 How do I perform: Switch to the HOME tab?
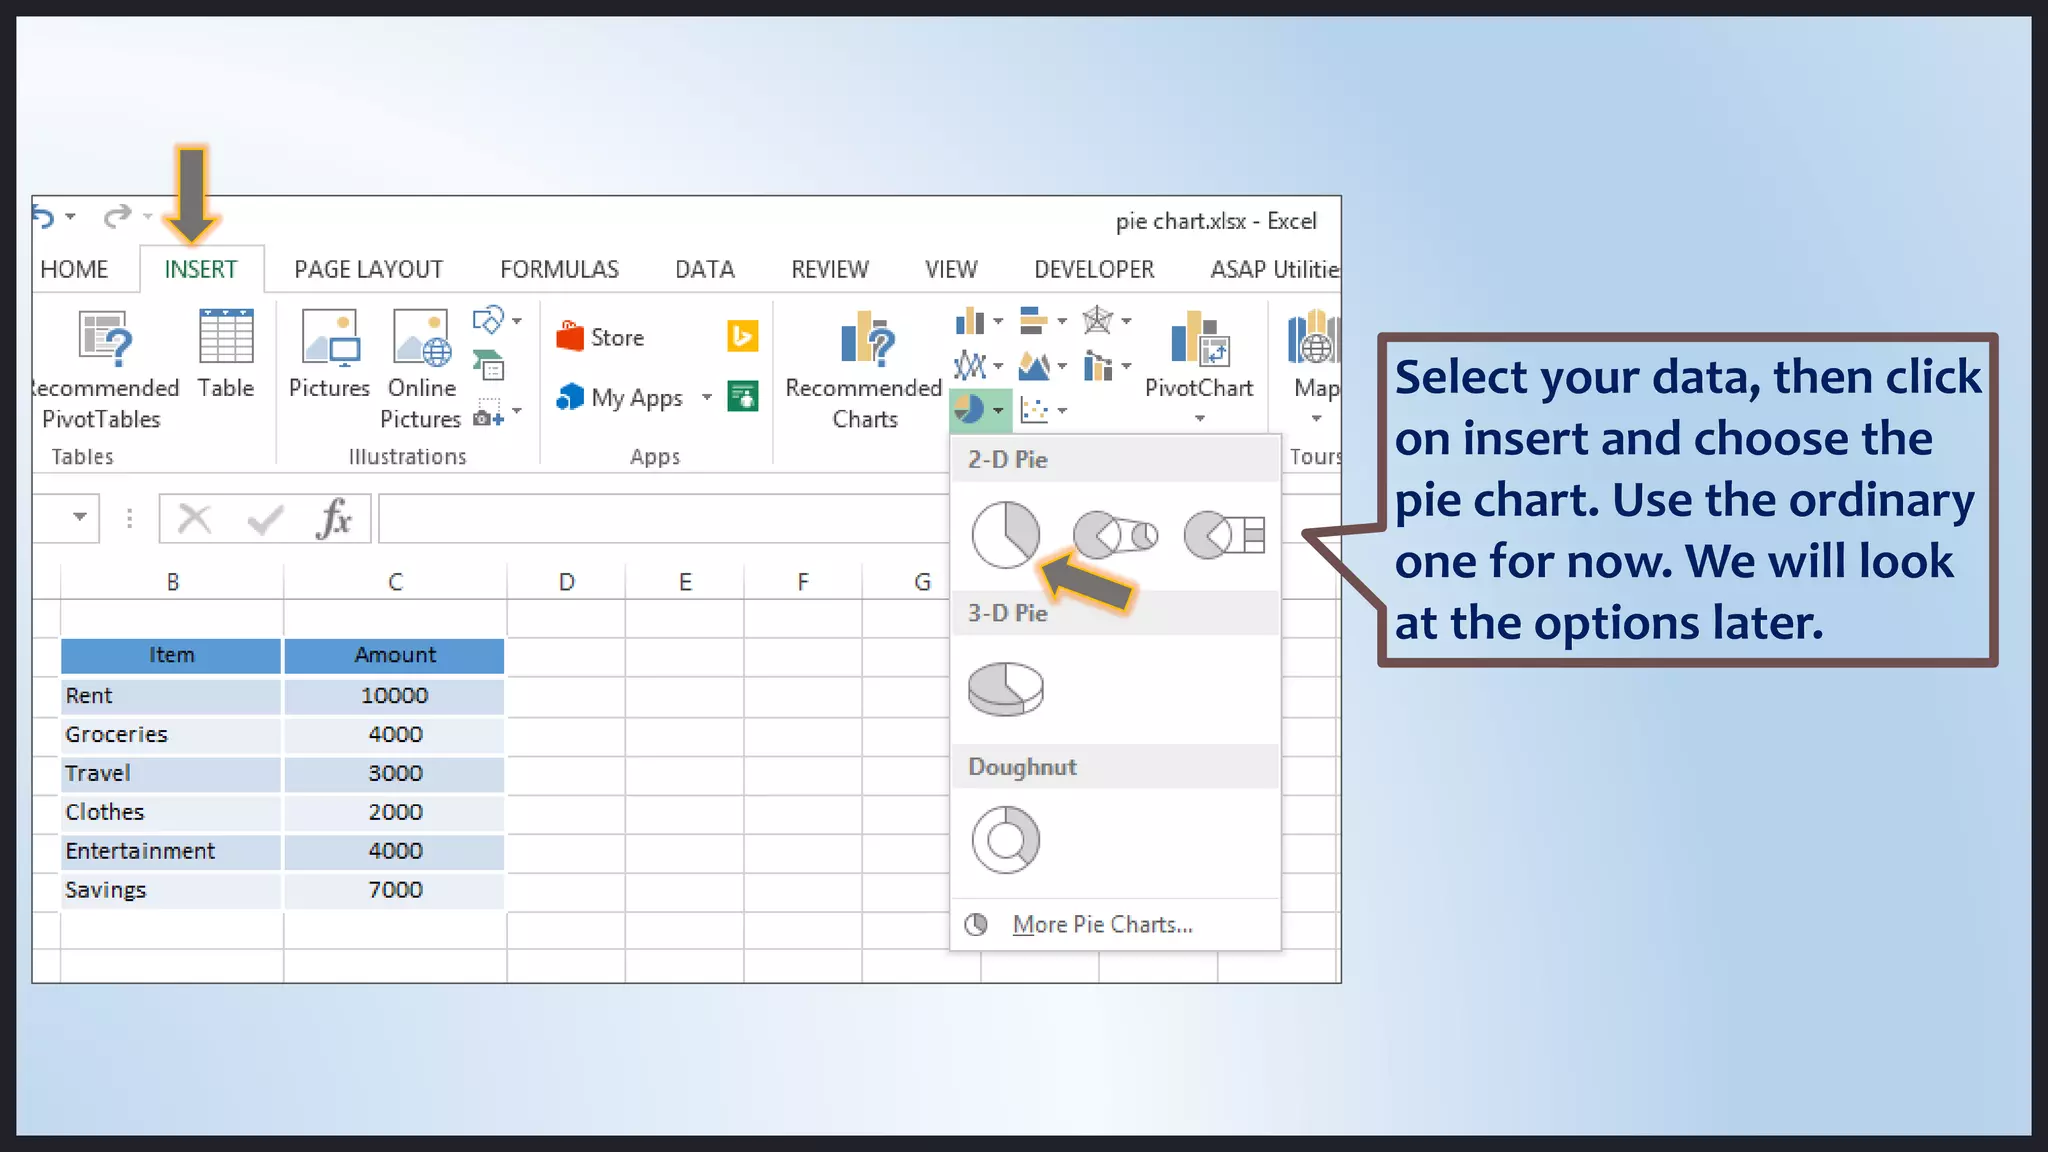click(x=74, y=269)
